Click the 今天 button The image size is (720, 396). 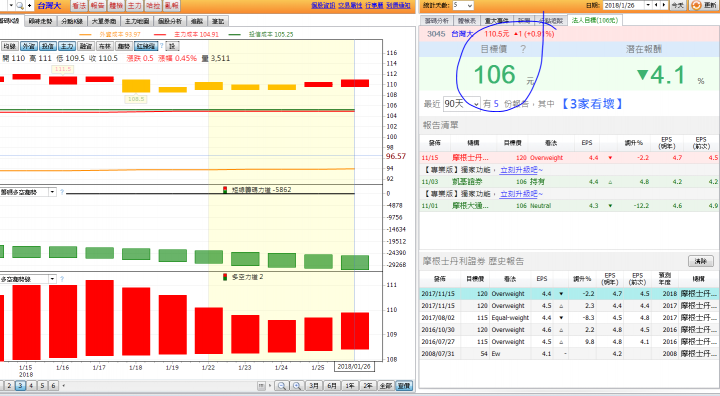[678, 6]
